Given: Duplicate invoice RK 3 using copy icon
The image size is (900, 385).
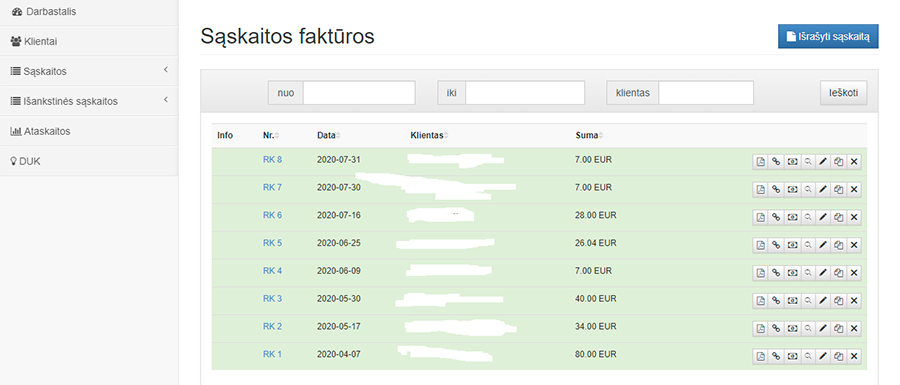Looking at the screenshot, I should point(838,301).
